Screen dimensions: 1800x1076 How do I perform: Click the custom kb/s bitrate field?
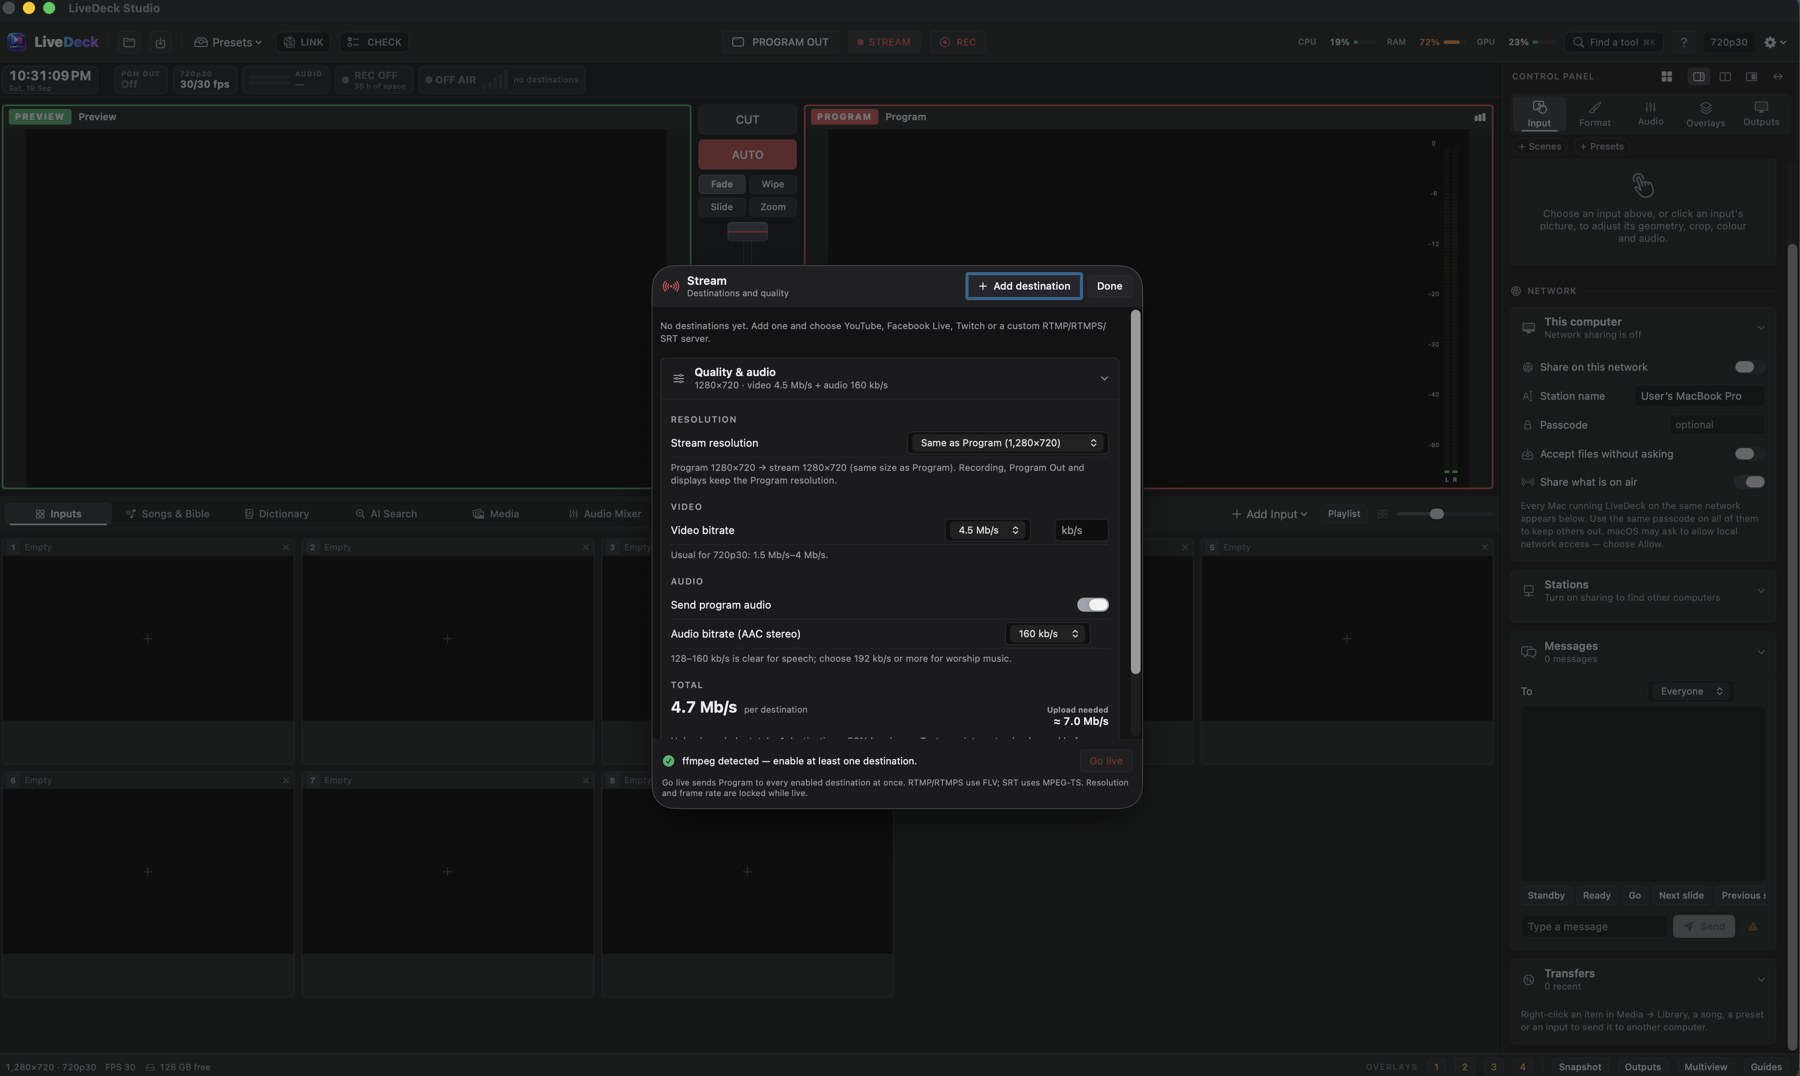coord(1080,530)
